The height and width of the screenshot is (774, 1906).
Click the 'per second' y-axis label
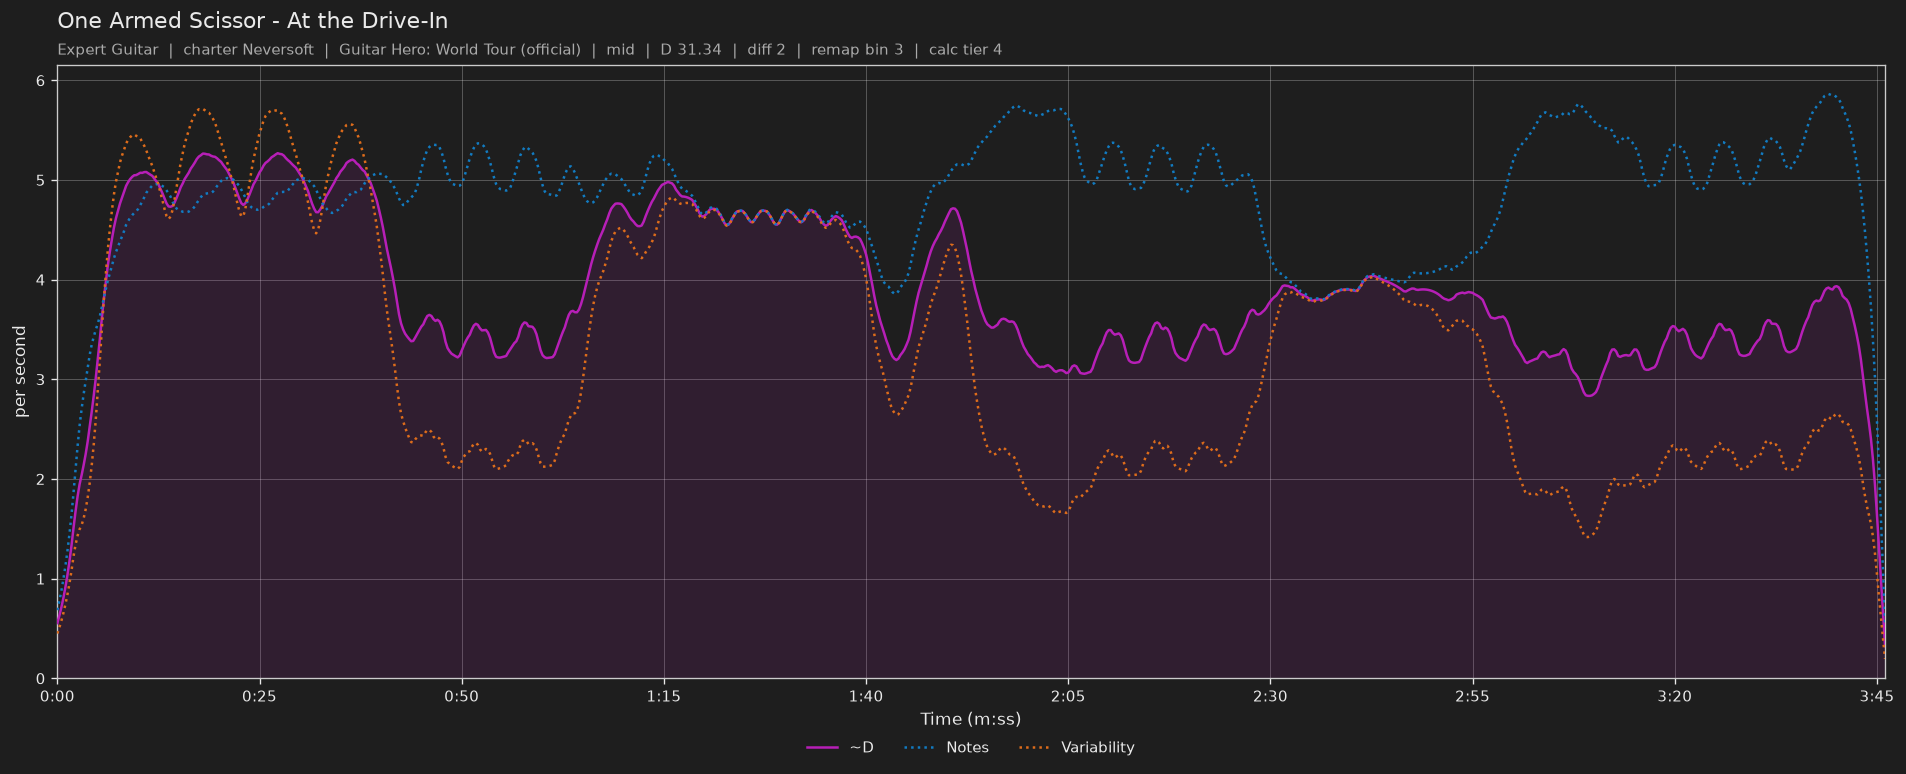click(20, 372)
